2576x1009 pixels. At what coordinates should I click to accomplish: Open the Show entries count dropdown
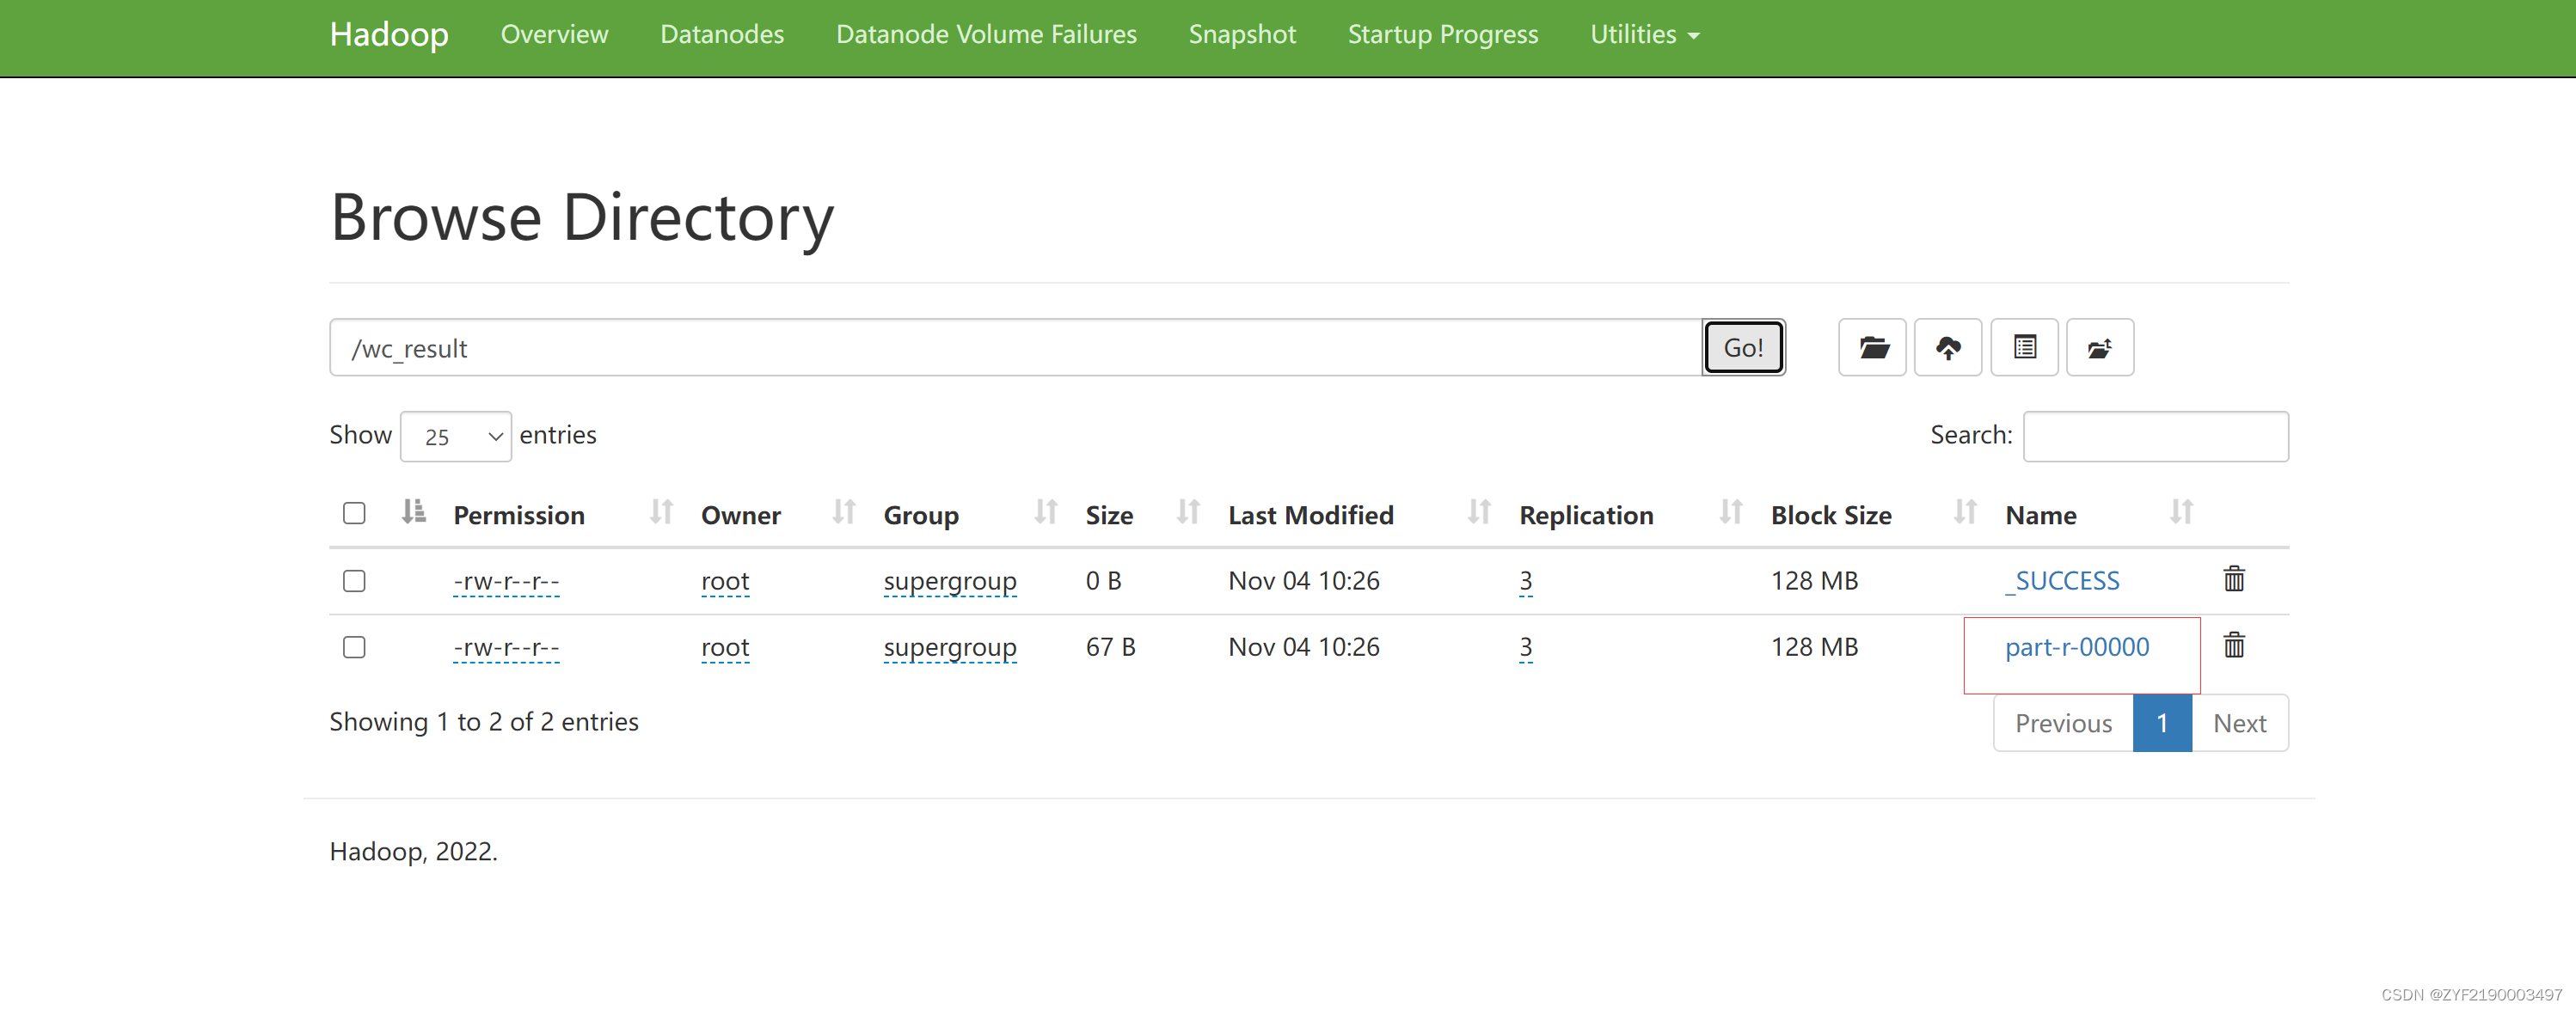coord(456,436)
